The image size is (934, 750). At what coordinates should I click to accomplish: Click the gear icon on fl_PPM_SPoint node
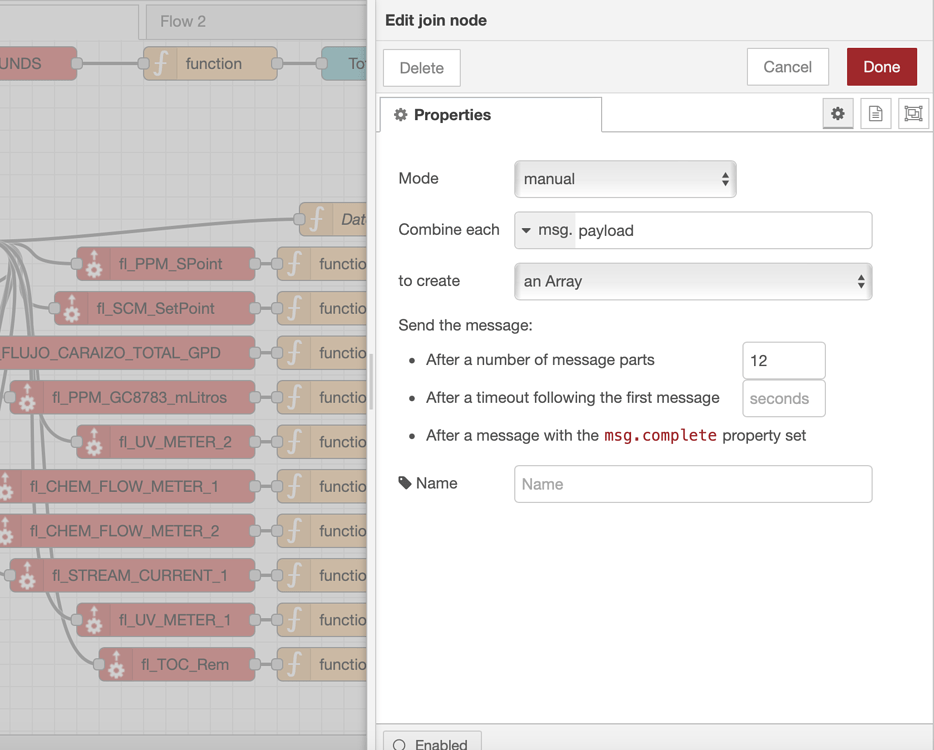93,264
